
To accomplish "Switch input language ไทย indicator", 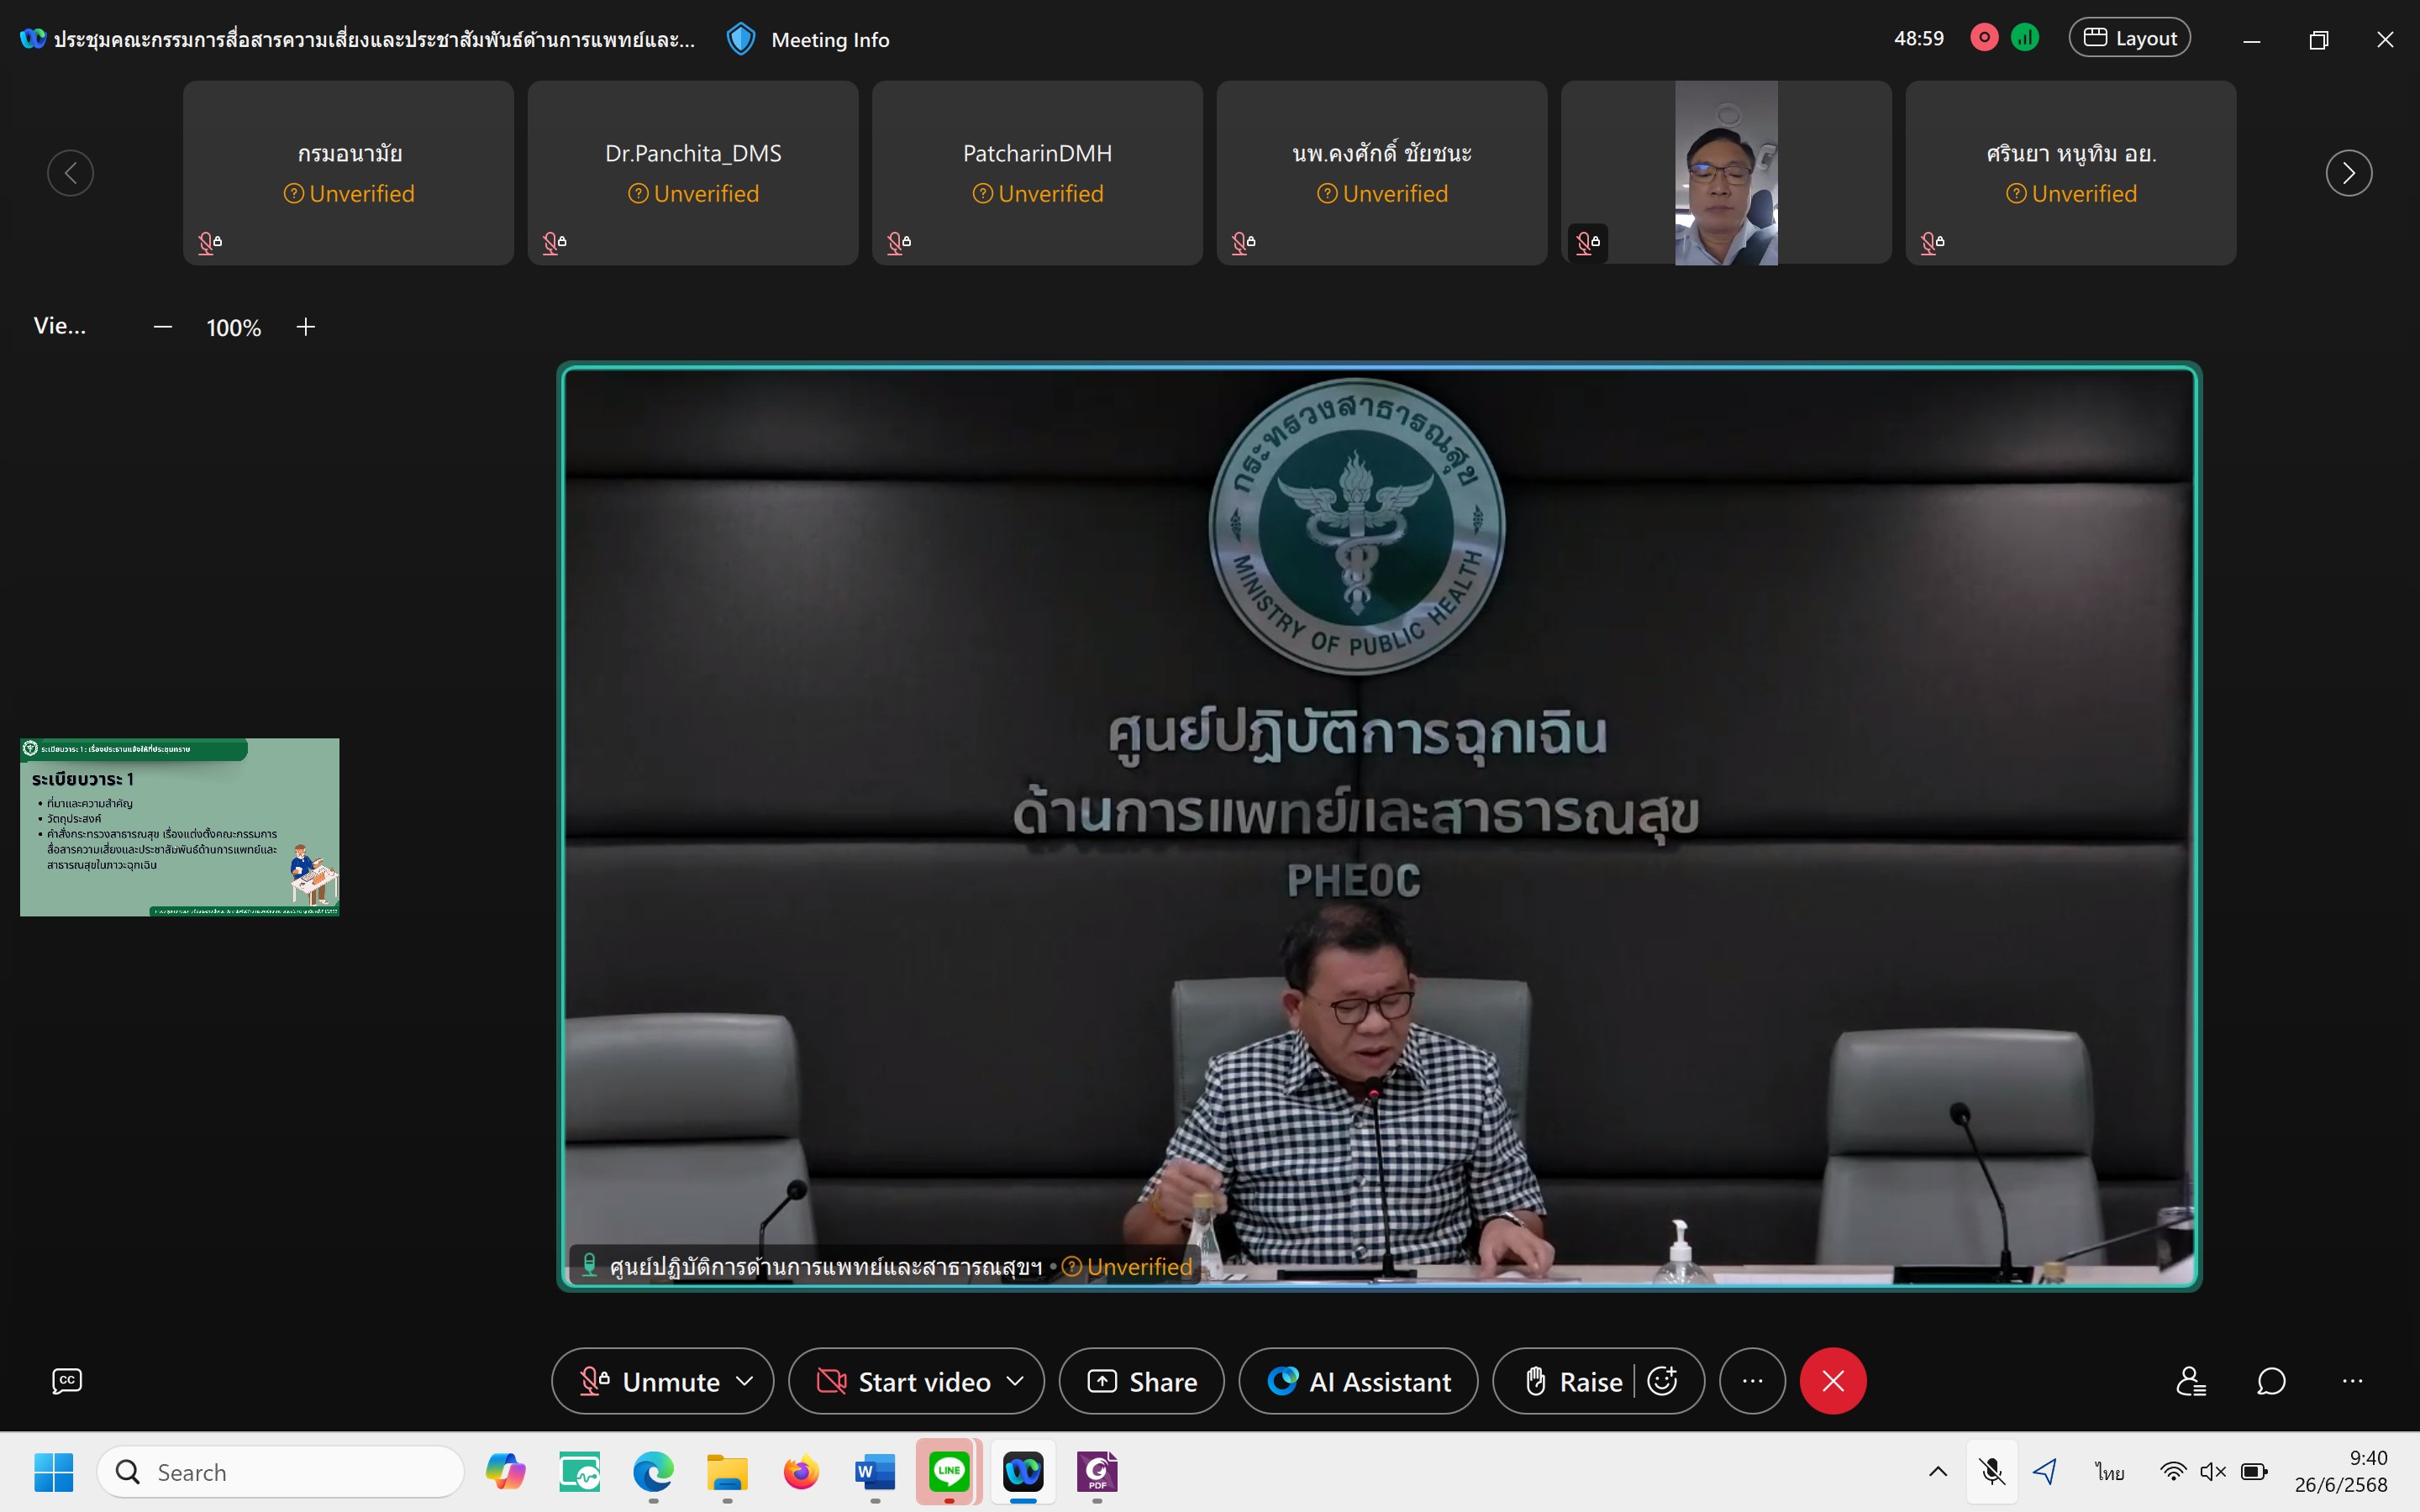I will 2110,1472.
